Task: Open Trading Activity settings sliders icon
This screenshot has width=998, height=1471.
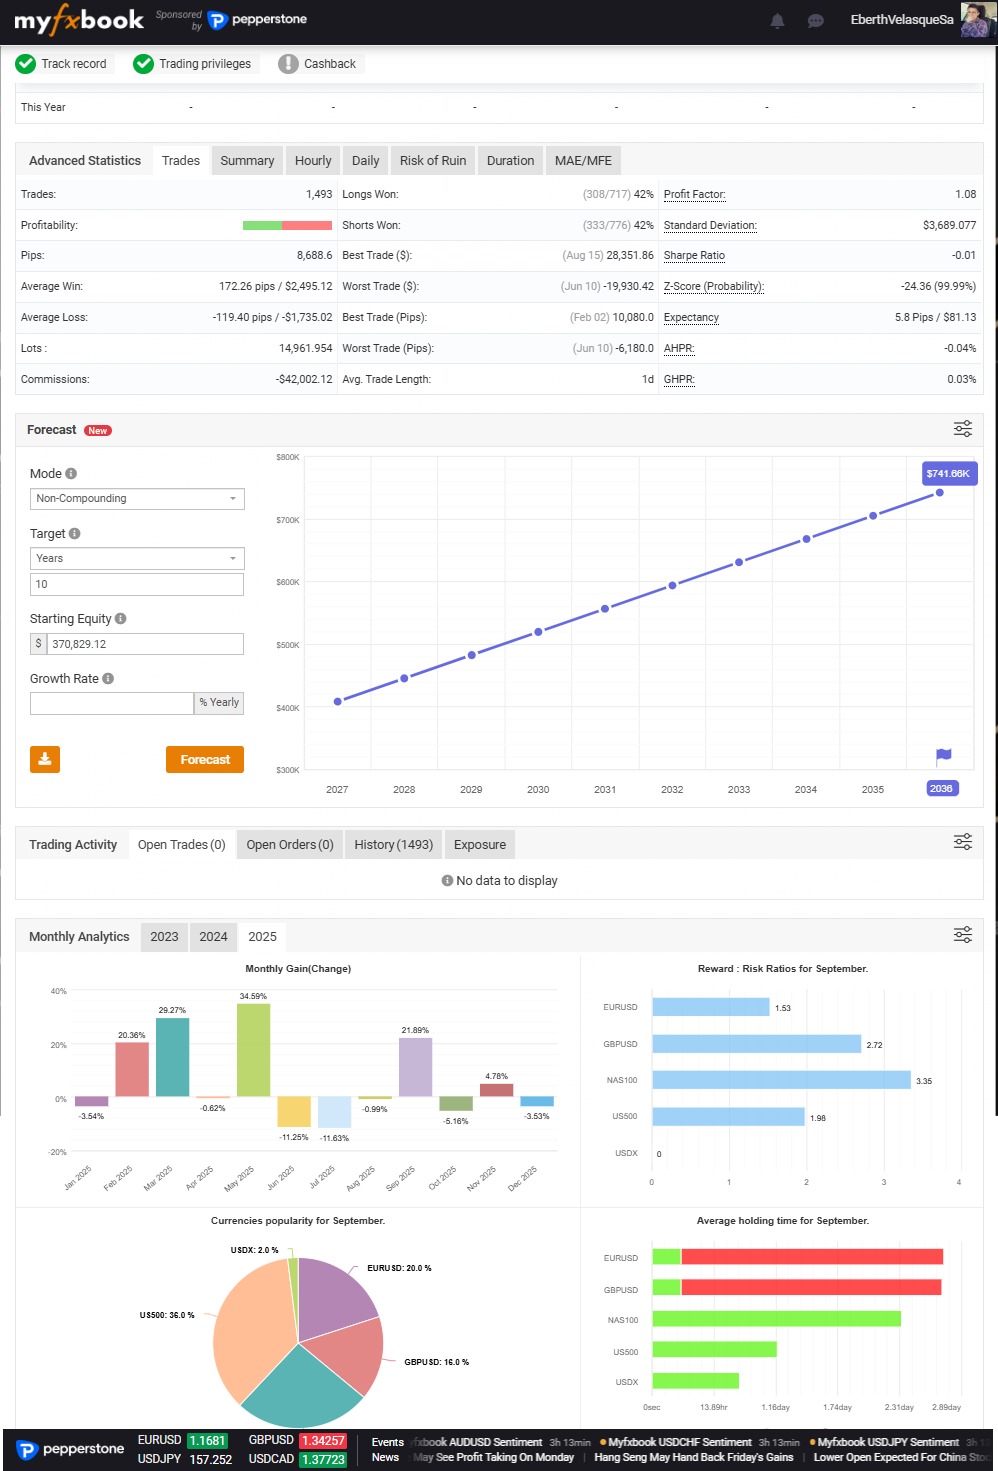Action: click(962, 842)
